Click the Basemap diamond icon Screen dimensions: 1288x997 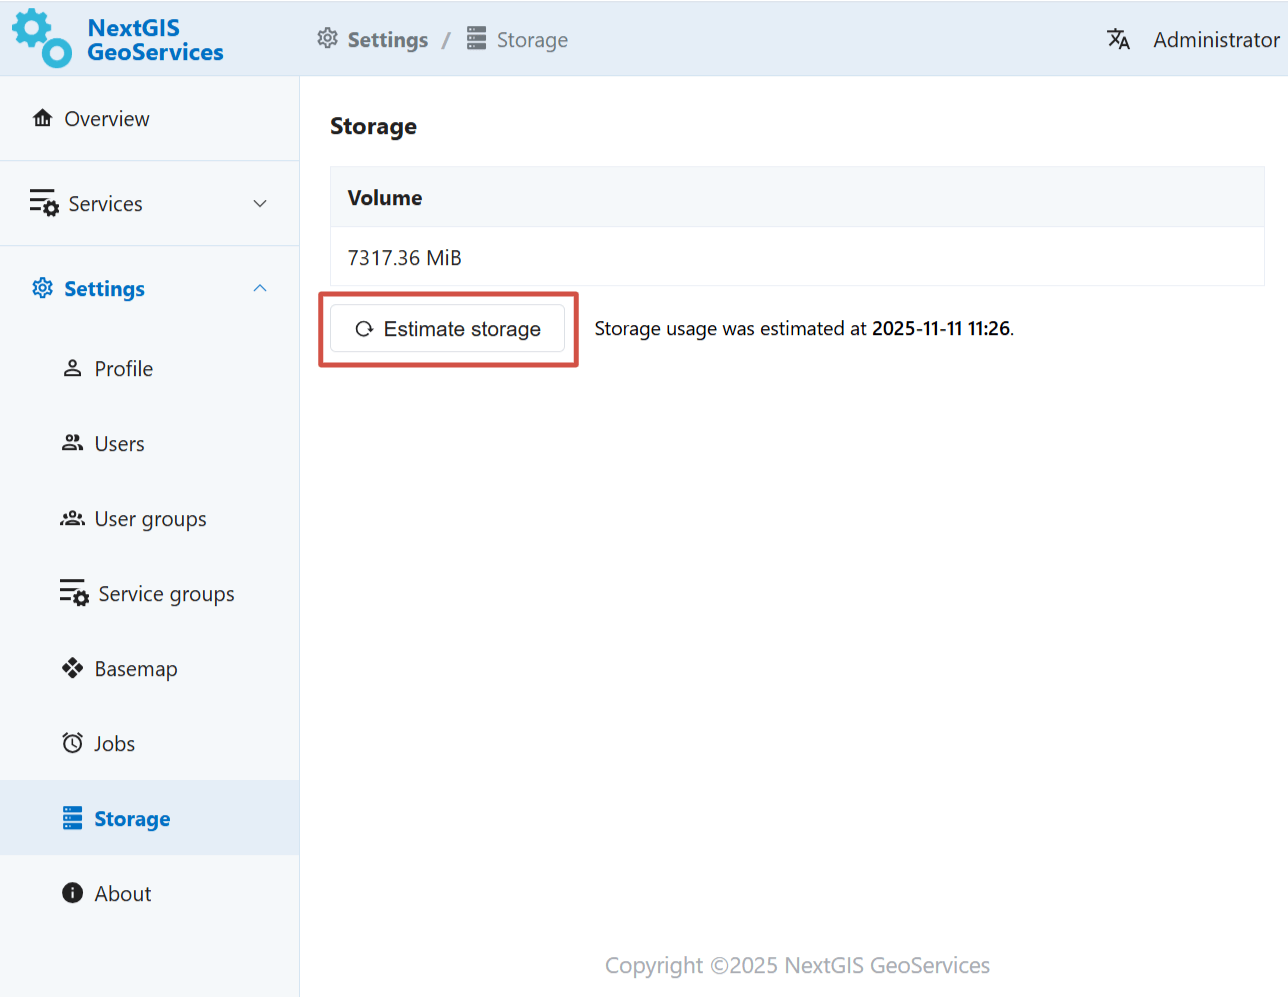(72, 668)
